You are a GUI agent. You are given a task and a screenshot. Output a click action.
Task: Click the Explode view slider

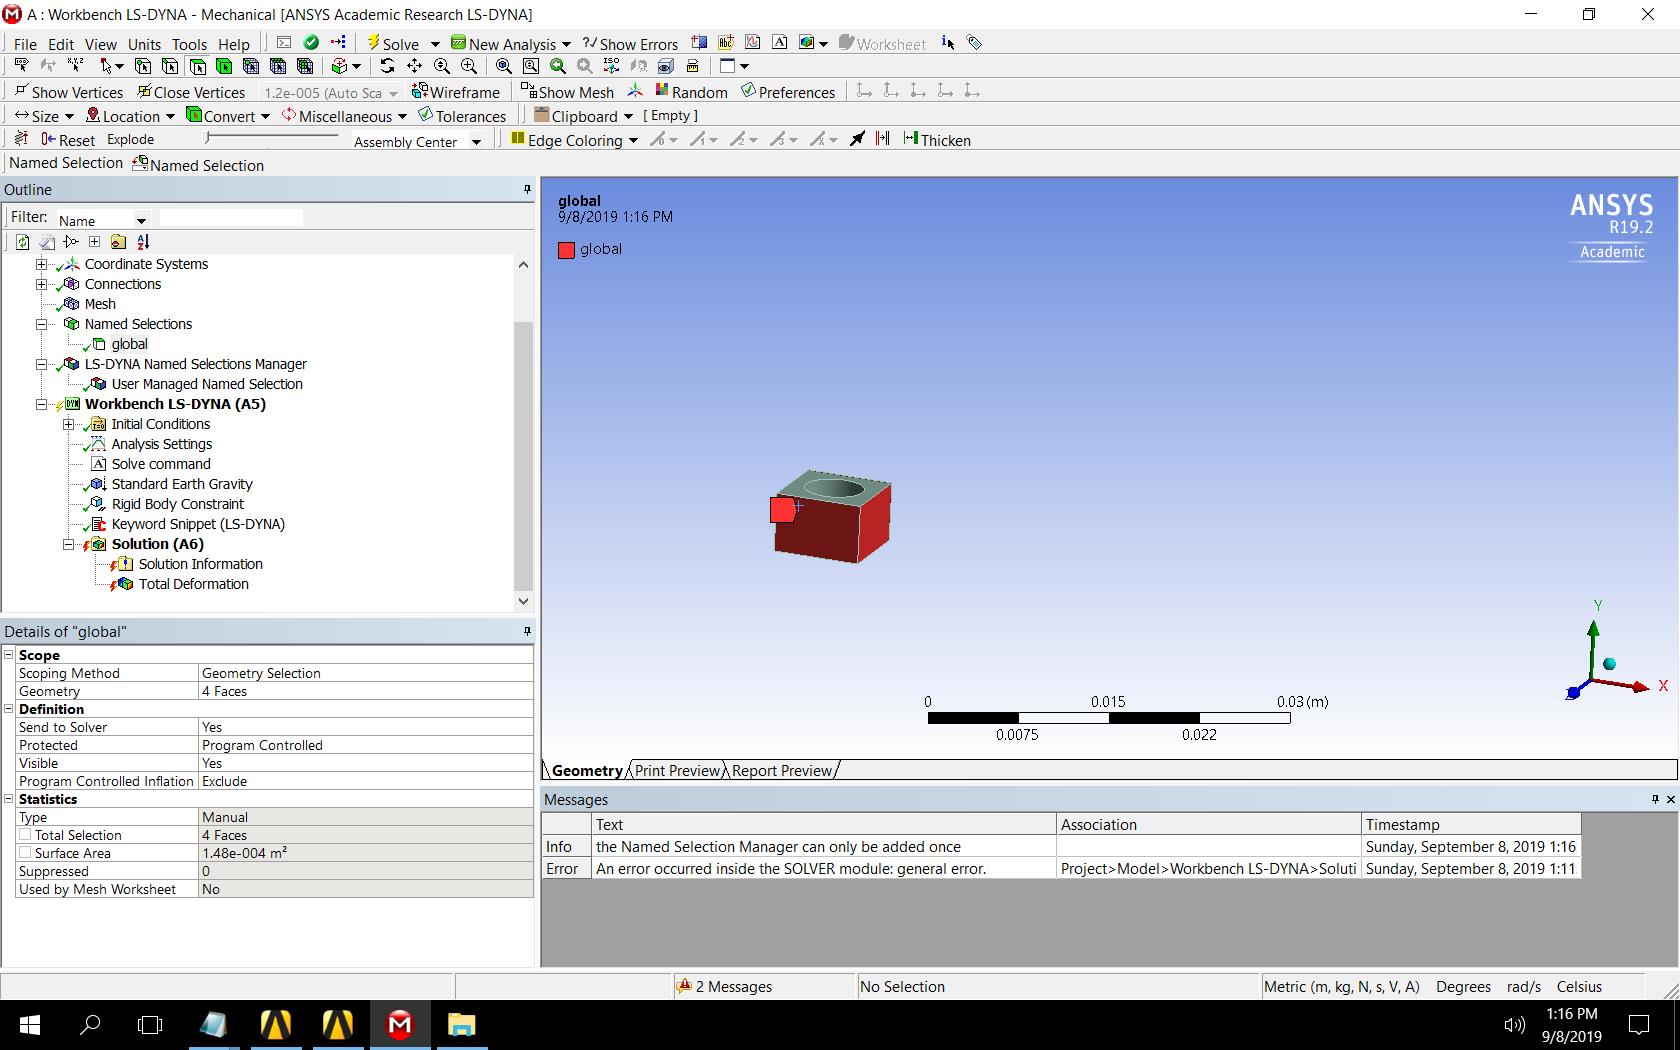coord(272,138)
